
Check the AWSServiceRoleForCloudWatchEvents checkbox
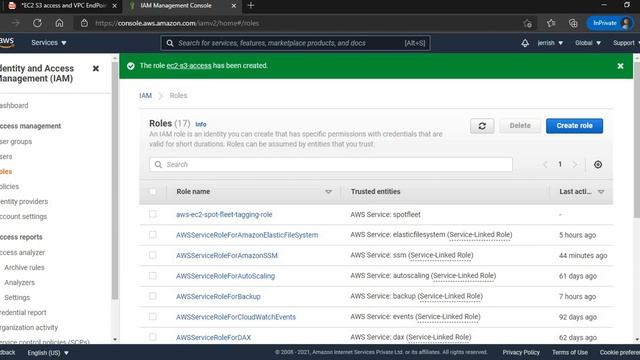point(153,316)
